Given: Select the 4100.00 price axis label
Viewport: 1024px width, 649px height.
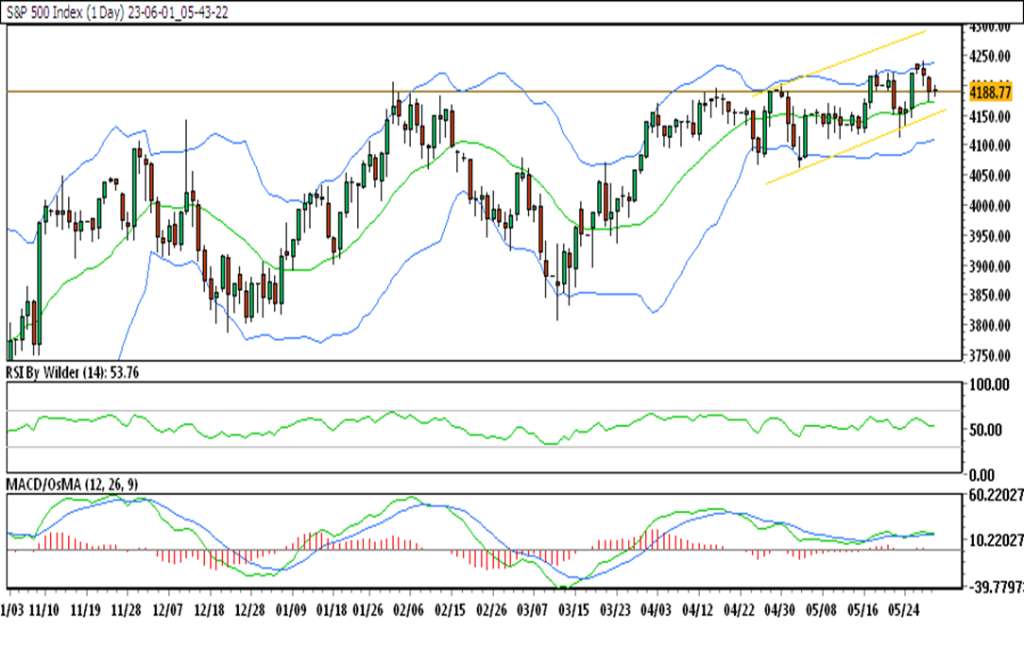Looking at the screenshot, I should pos(990,146).
